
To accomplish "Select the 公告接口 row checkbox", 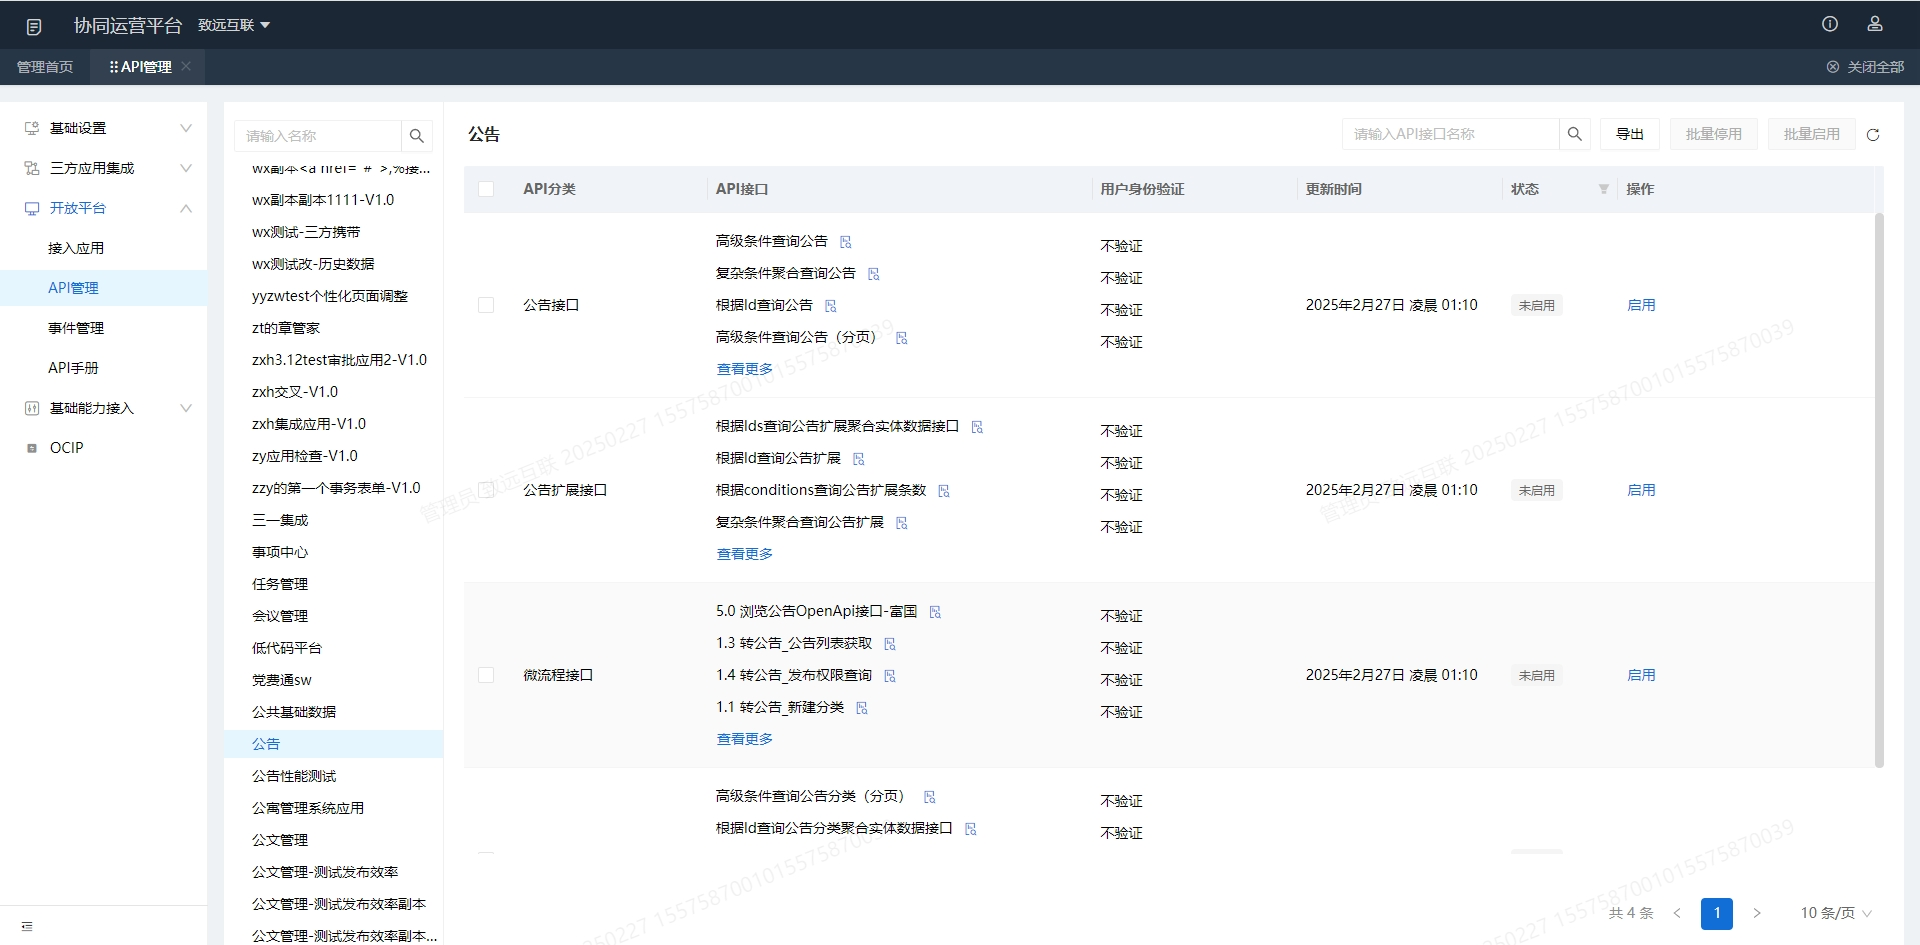I will [486, 305].
